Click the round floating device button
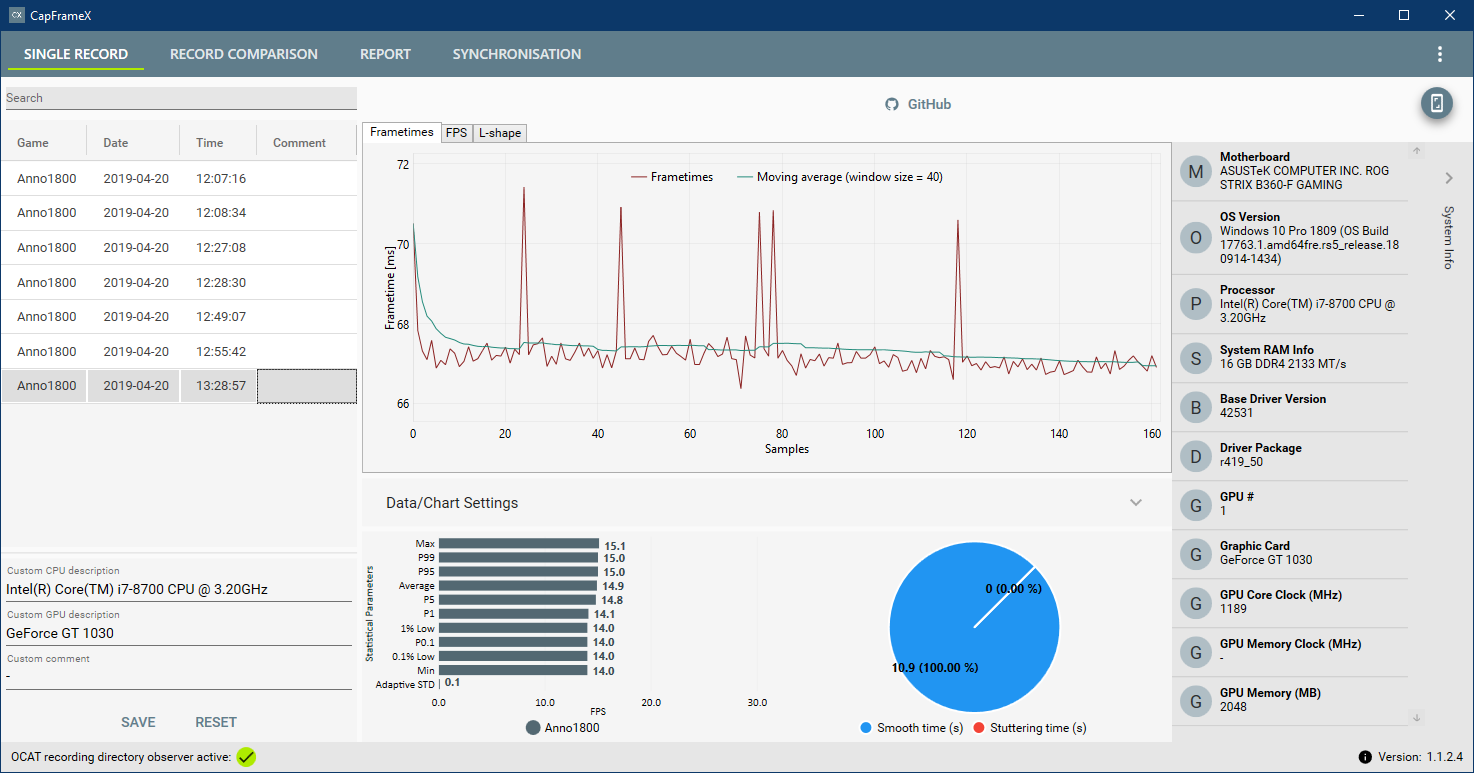1474x773 pixels. [1437, 103]
